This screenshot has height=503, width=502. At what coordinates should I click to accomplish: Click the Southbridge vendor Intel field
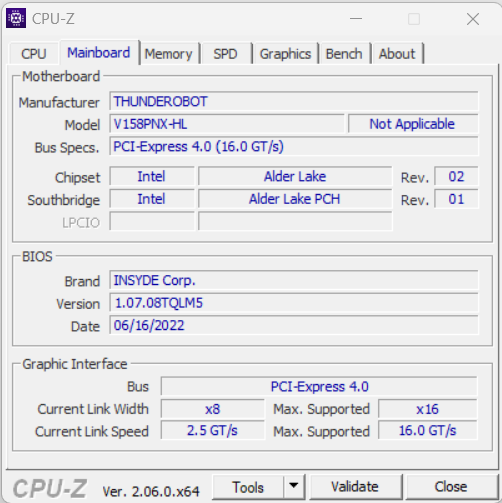point(152,199)
